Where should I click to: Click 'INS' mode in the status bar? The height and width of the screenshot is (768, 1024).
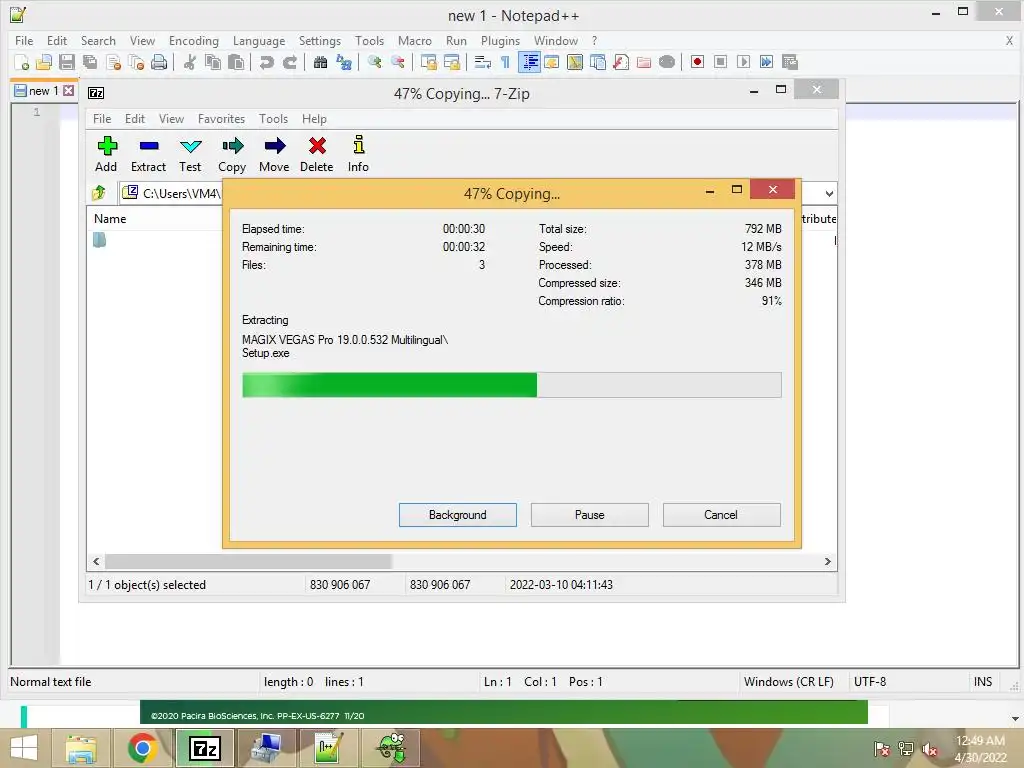tap(983, 682)
